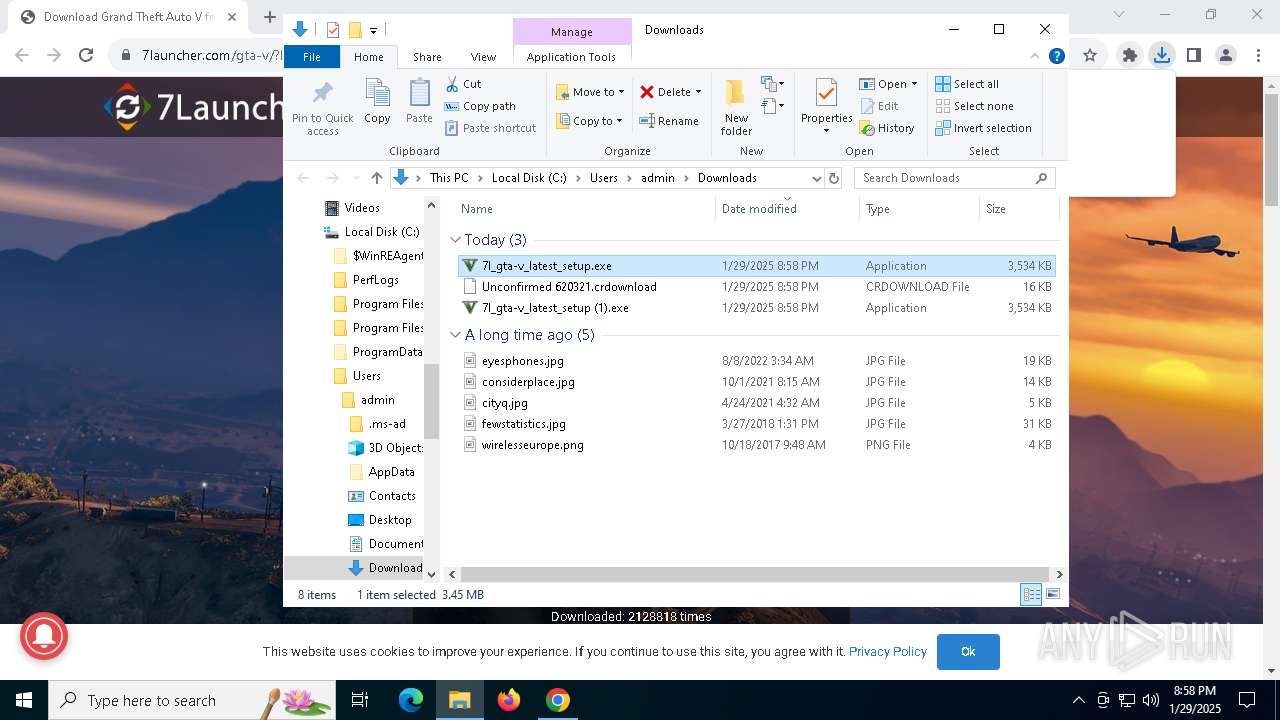
Task: Click Type here to search box
Action: (x=191, y=700)
